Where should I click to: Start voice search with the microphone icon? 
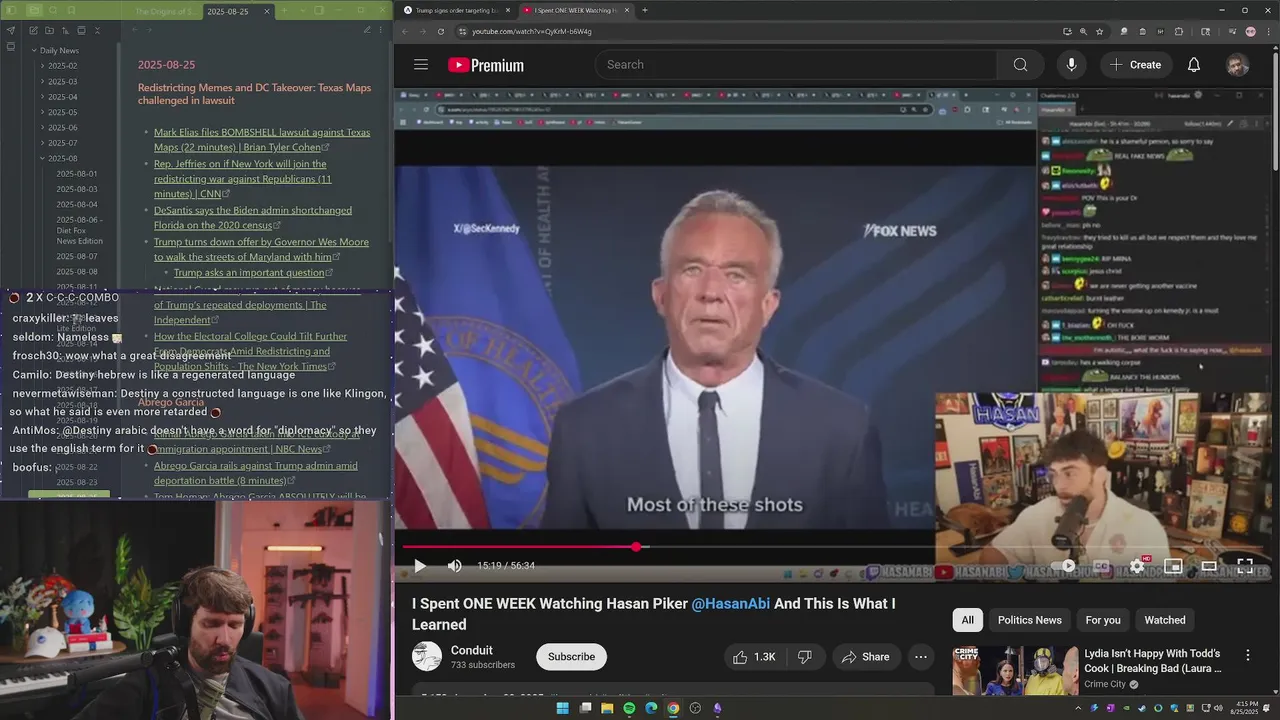coord(1071,65)
